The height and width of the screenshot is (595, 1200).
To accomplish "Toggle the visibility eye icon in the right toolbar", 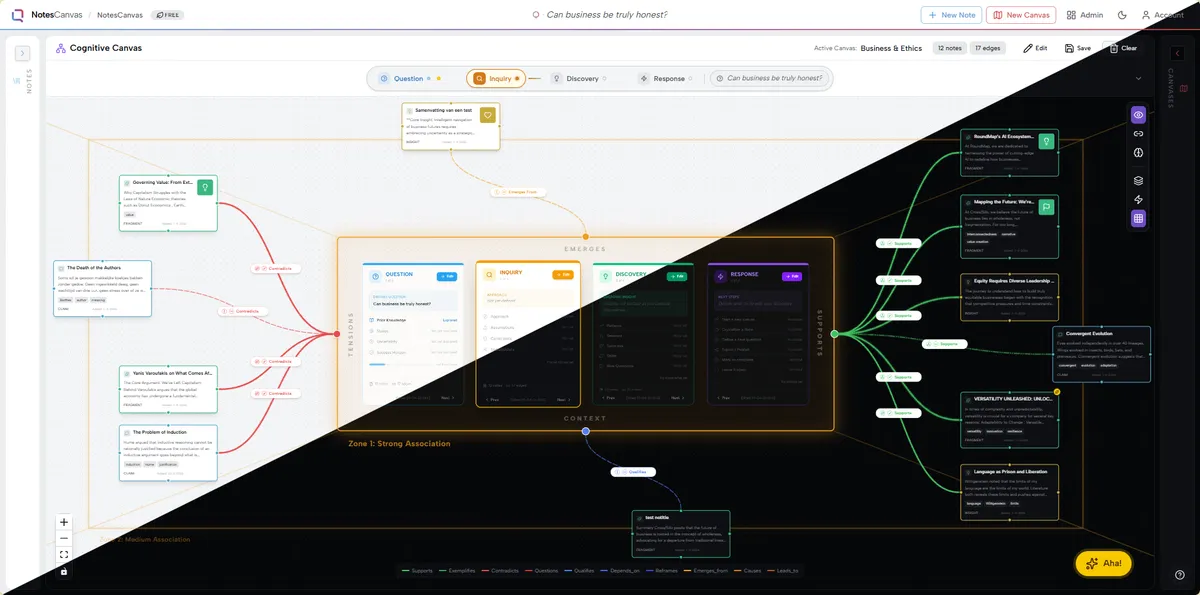I will pos(1138,115).
